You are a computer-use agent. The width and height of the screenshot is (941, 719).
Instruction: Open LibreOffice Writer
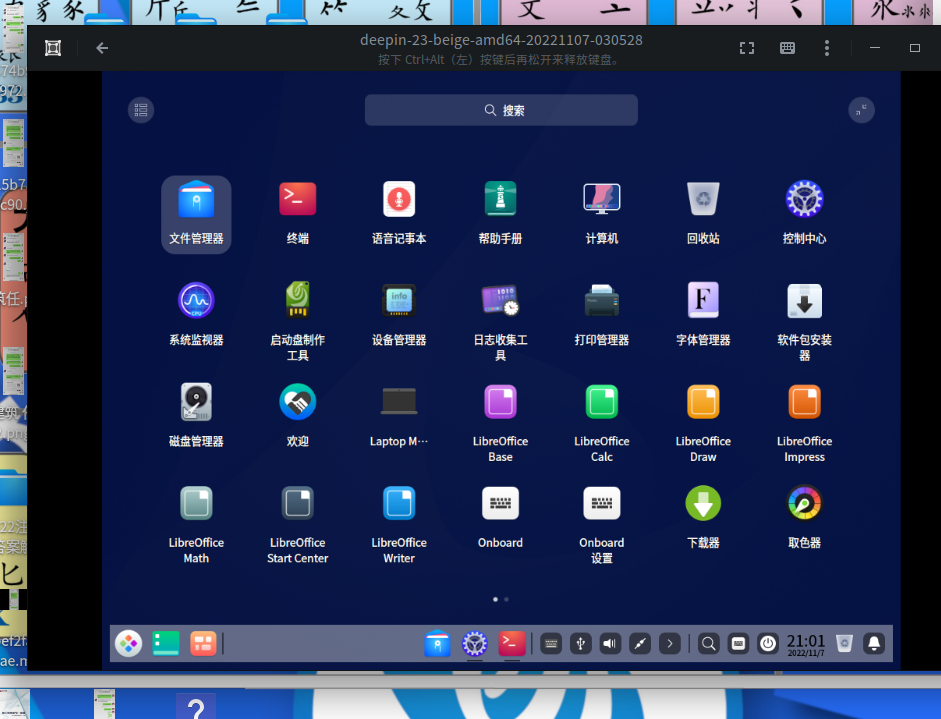tap(399, 503)
